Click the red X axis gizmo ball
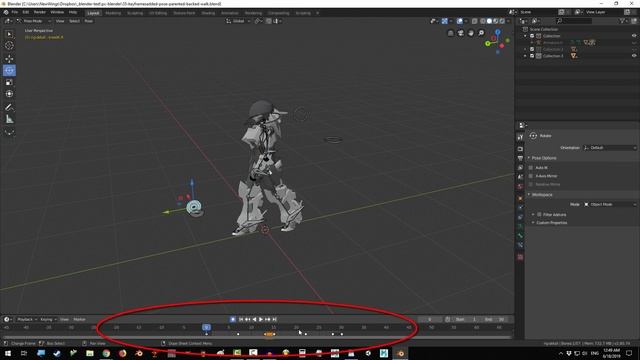The width and height of the screenshot is (640, 360). pos(502,46)
